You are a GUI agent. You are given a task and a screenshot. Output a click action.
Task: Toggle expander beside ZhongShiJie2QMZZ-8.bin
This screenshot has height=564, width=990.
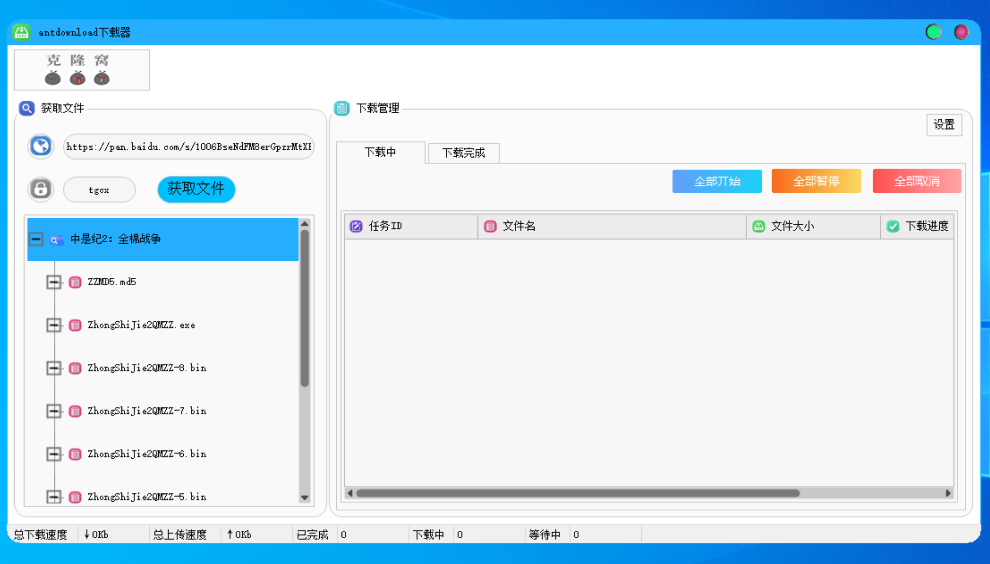(54, 368)
